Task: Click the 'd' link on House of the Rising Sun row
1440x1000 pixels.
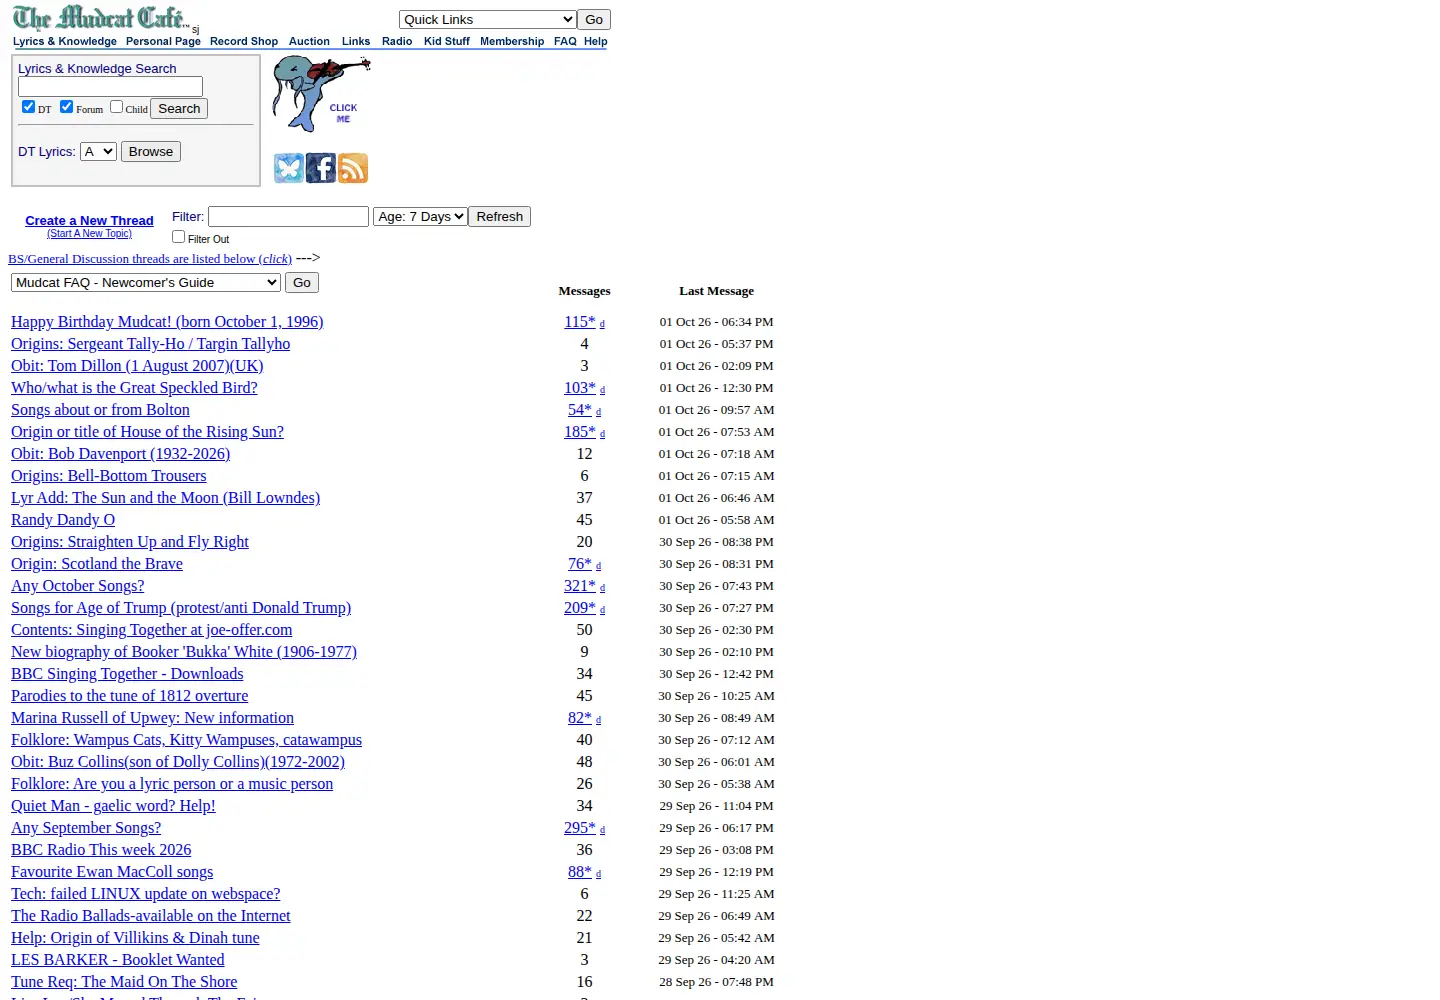Action: click(602, 434)
